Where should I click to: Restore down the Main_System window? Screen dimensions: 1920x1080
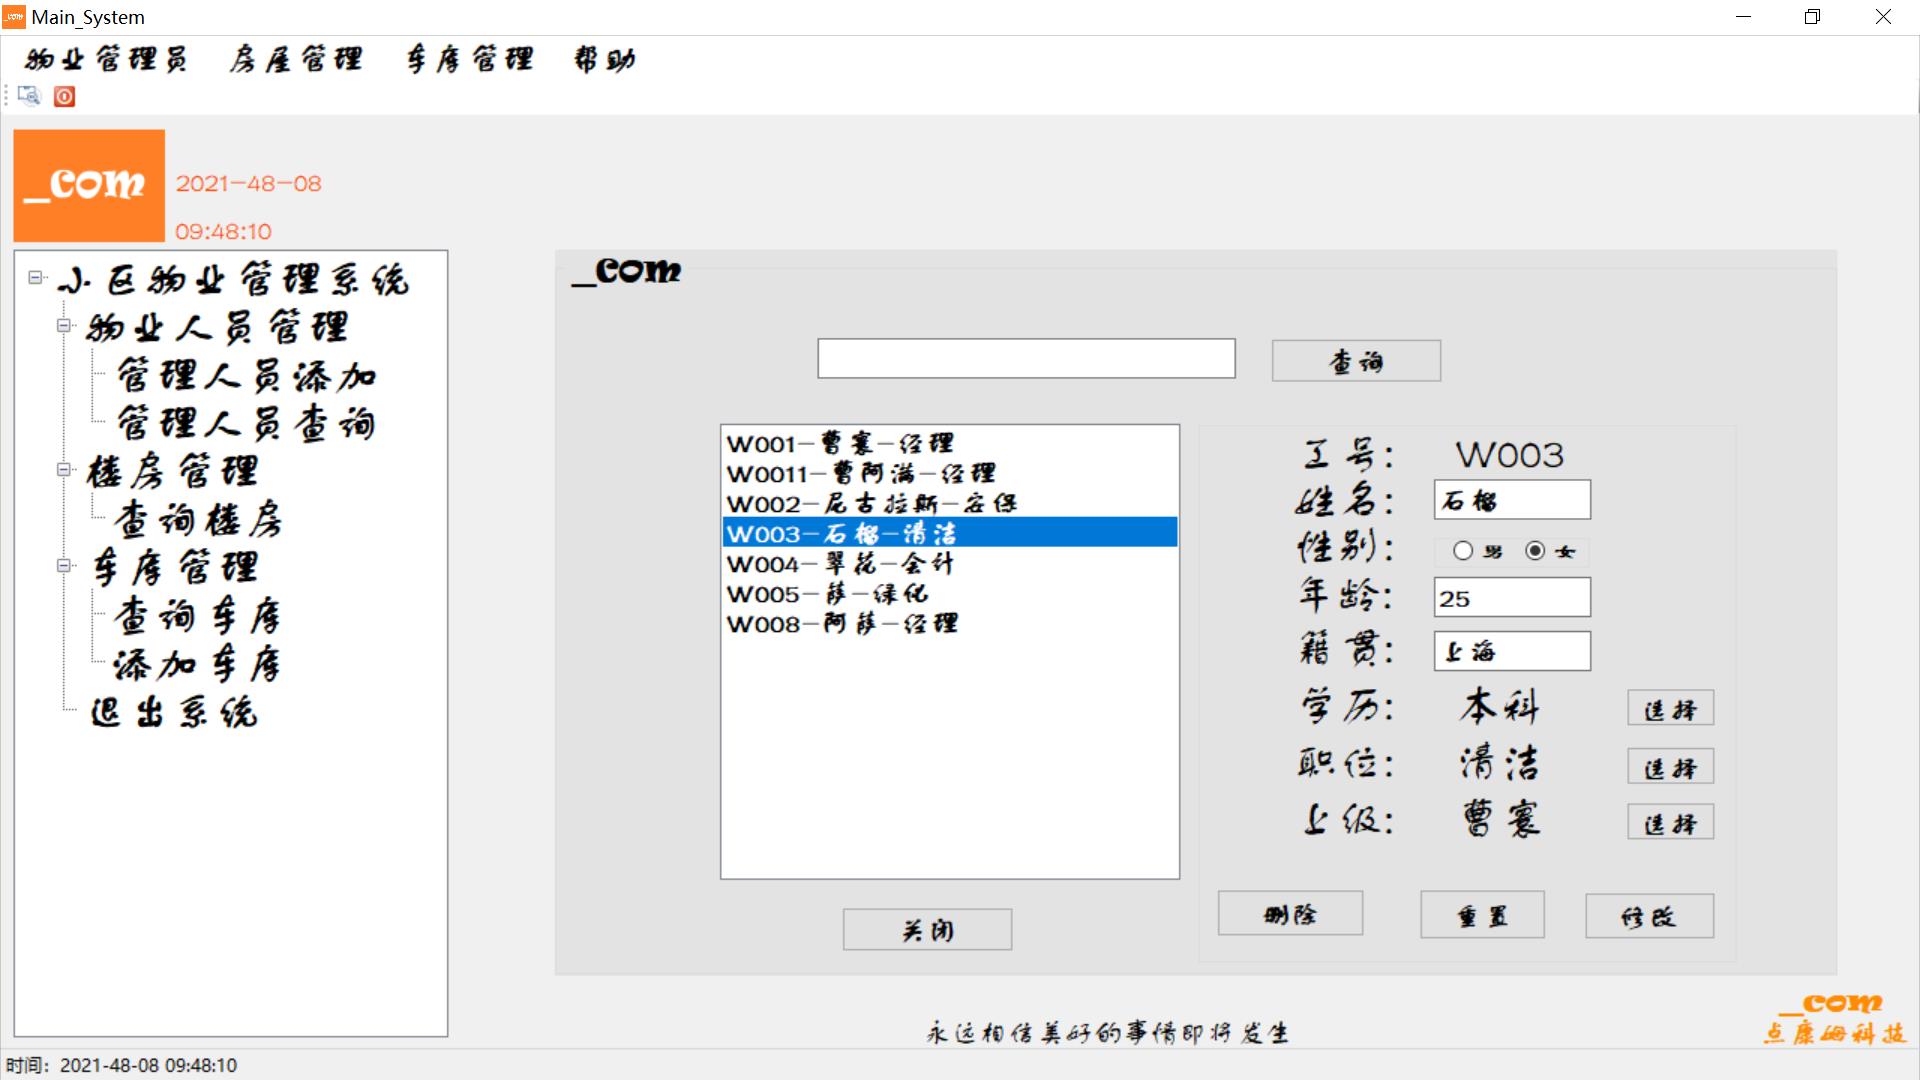1812,17
